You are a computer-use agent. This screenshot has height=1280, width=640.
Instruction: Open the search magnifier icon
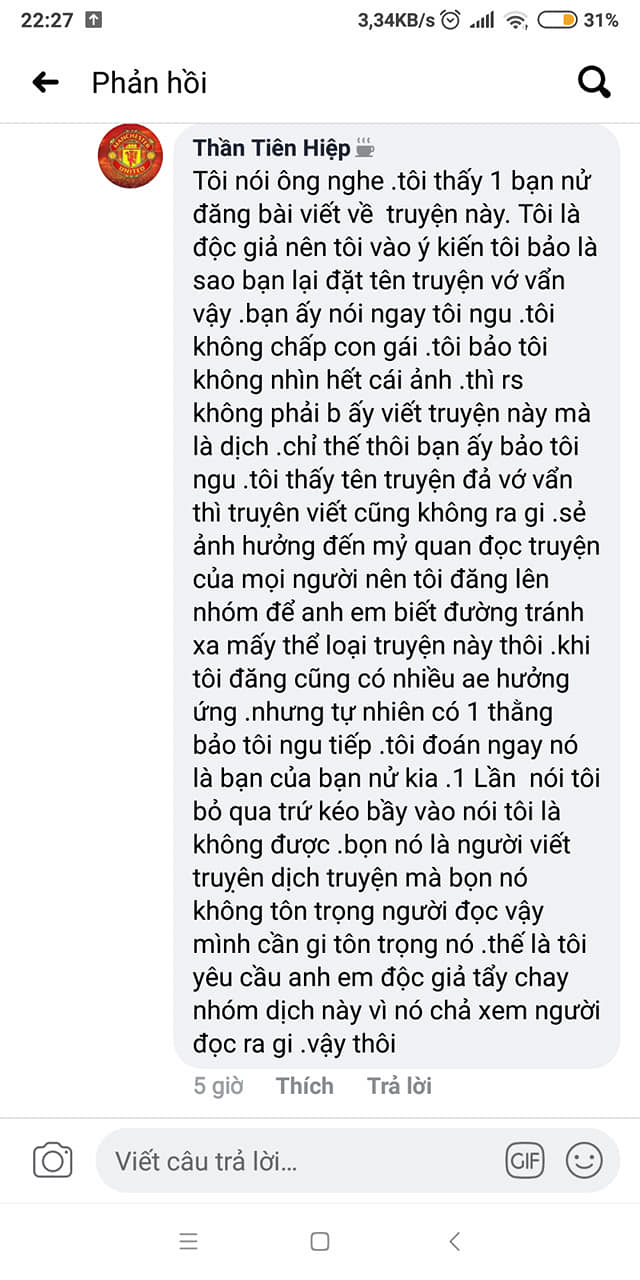594,83
